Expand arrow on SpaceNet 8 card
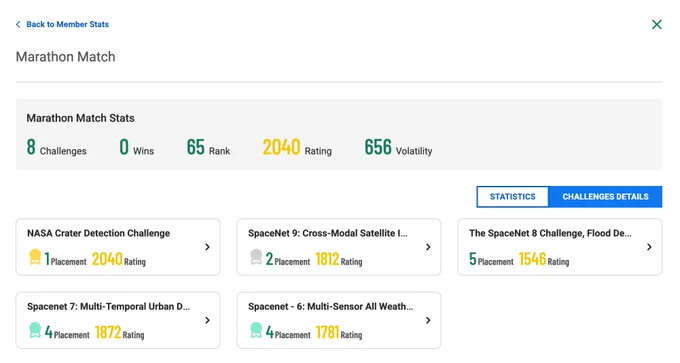This screenshot has width=680, height=363. click(x=649, y=247)
